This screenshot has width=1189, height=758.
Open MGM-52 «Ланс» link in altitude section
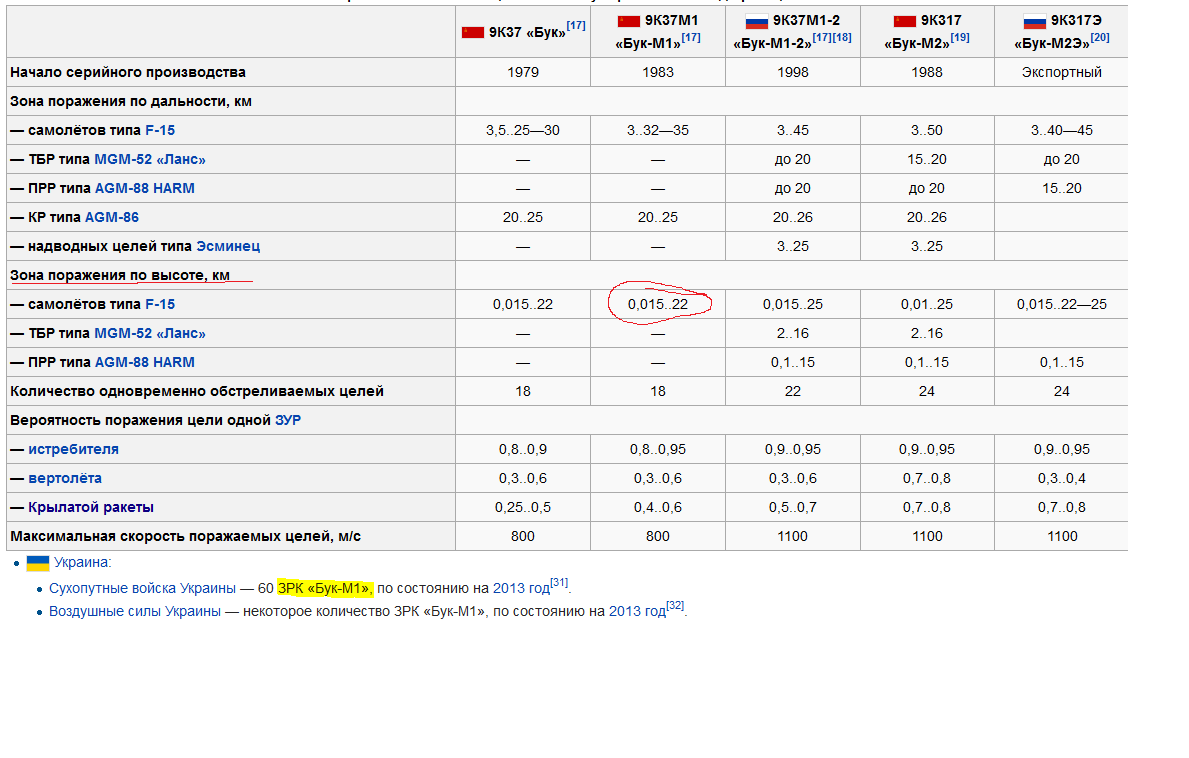click(x=149, y=333)
